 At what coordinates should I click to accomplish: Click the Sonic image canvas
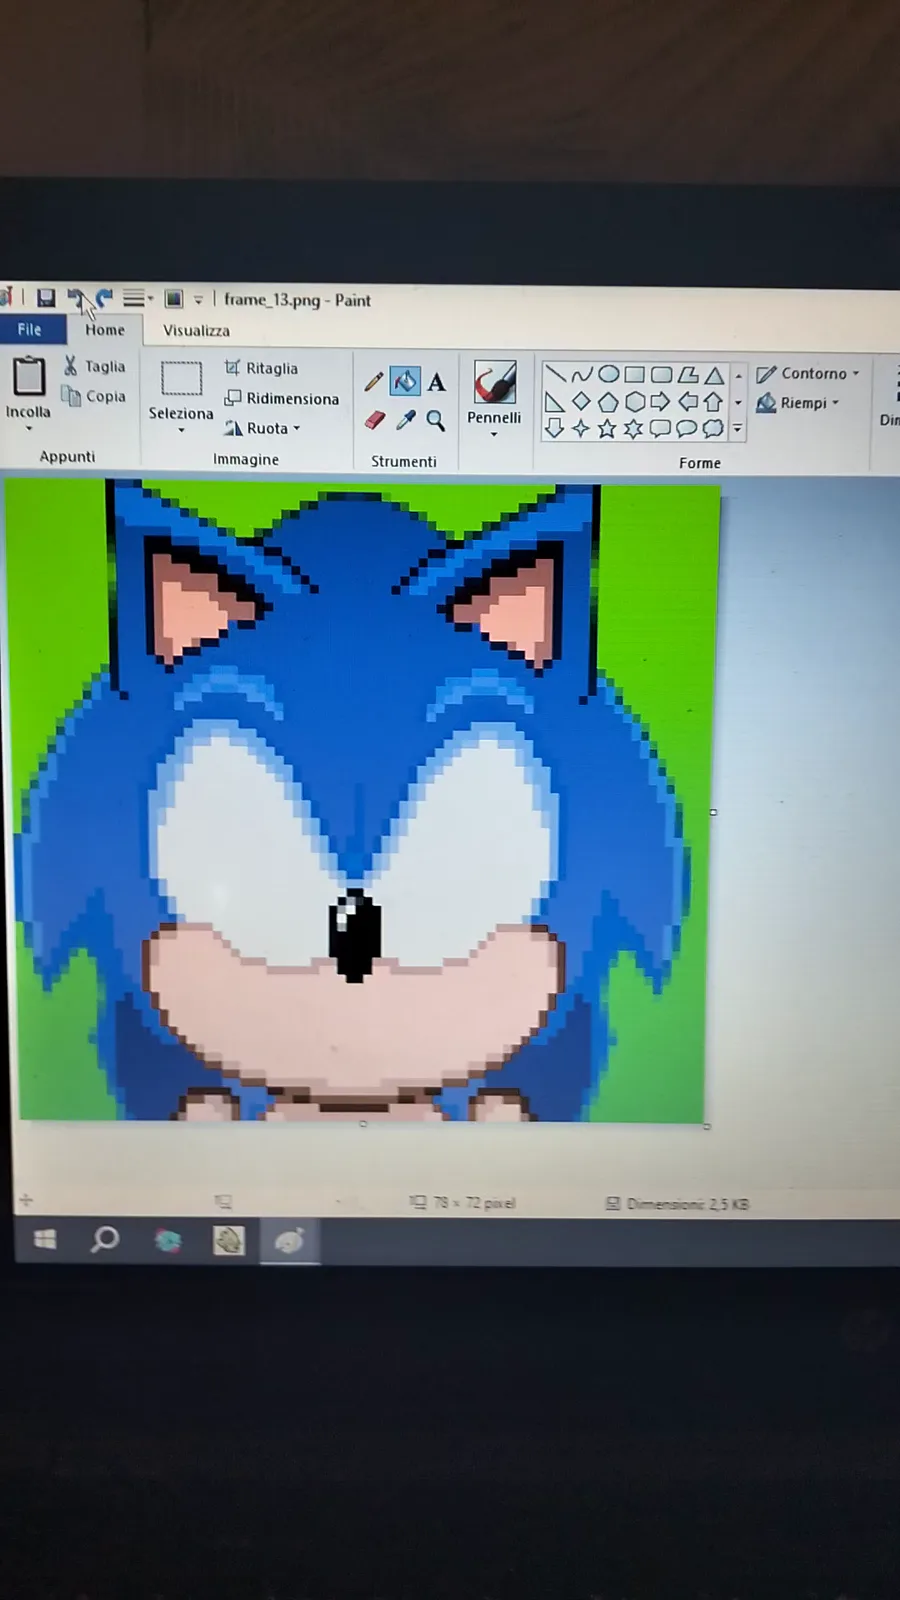click(x=362, y=801)
